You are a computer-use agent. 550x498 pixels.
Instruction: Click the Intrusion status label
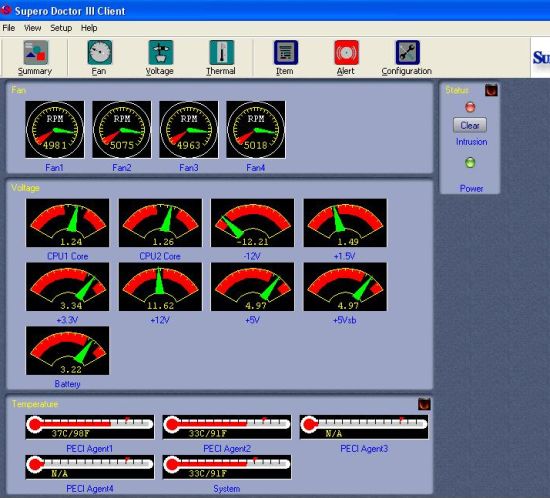click(471, 142)
